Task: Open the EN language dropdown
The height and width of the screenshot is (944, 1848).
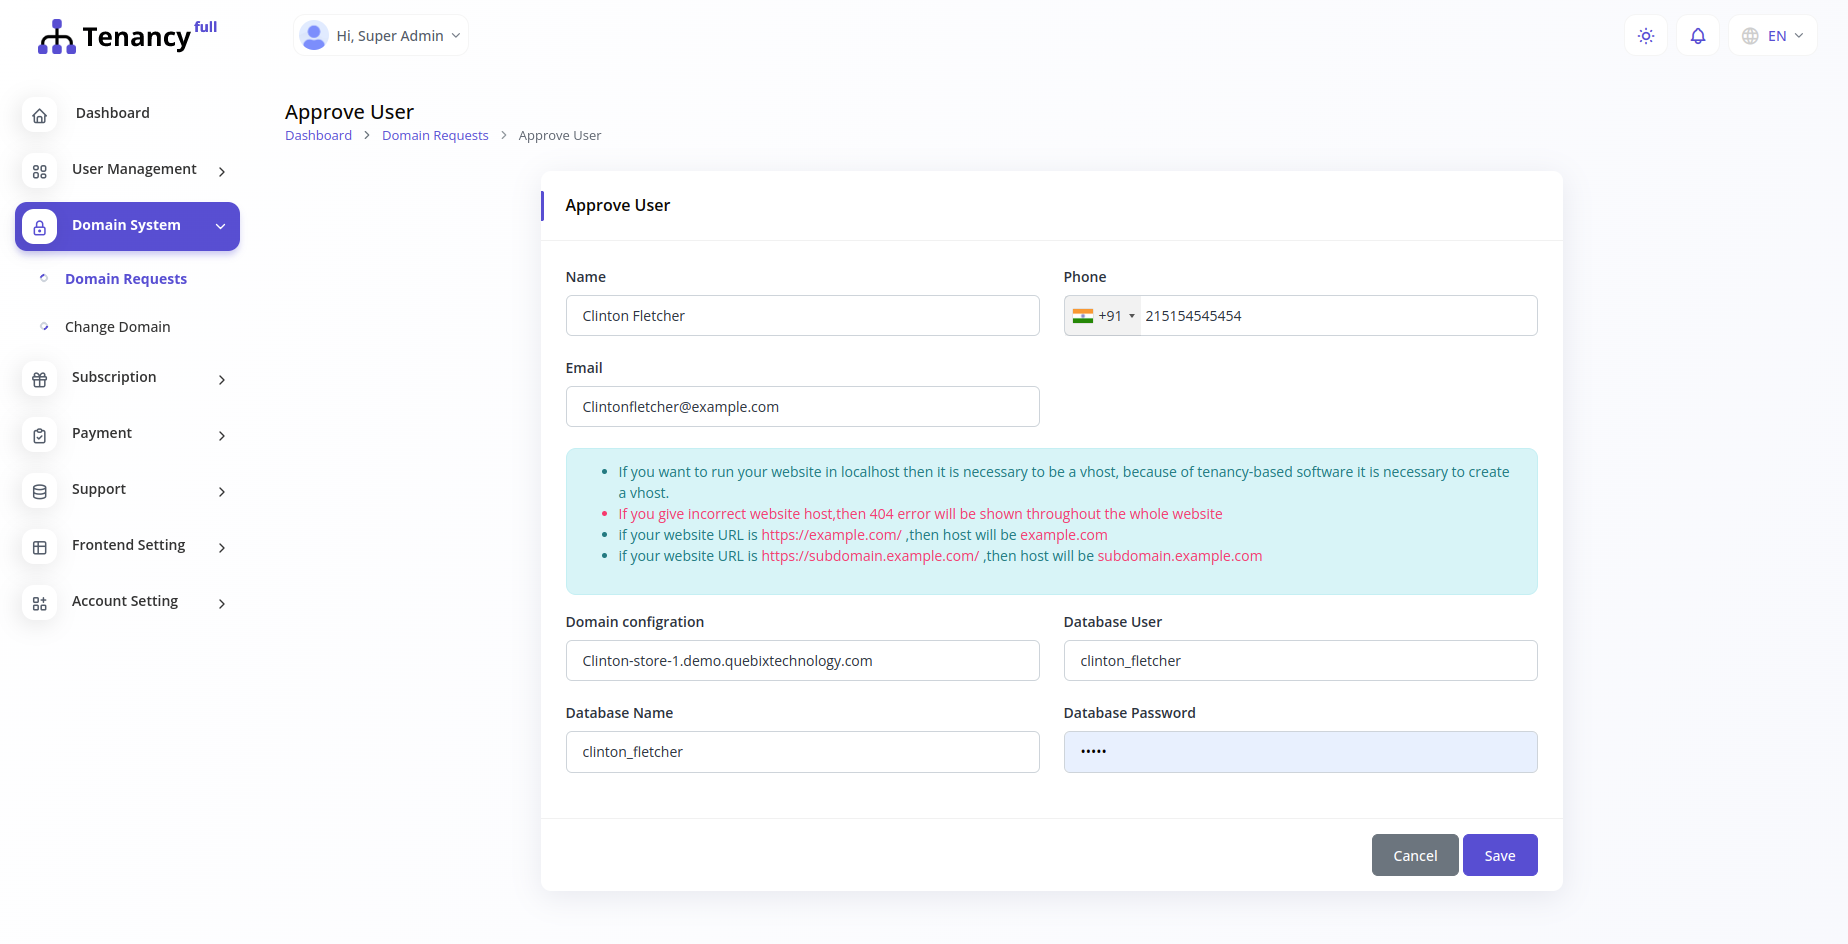Action: tap(1772, 35)
